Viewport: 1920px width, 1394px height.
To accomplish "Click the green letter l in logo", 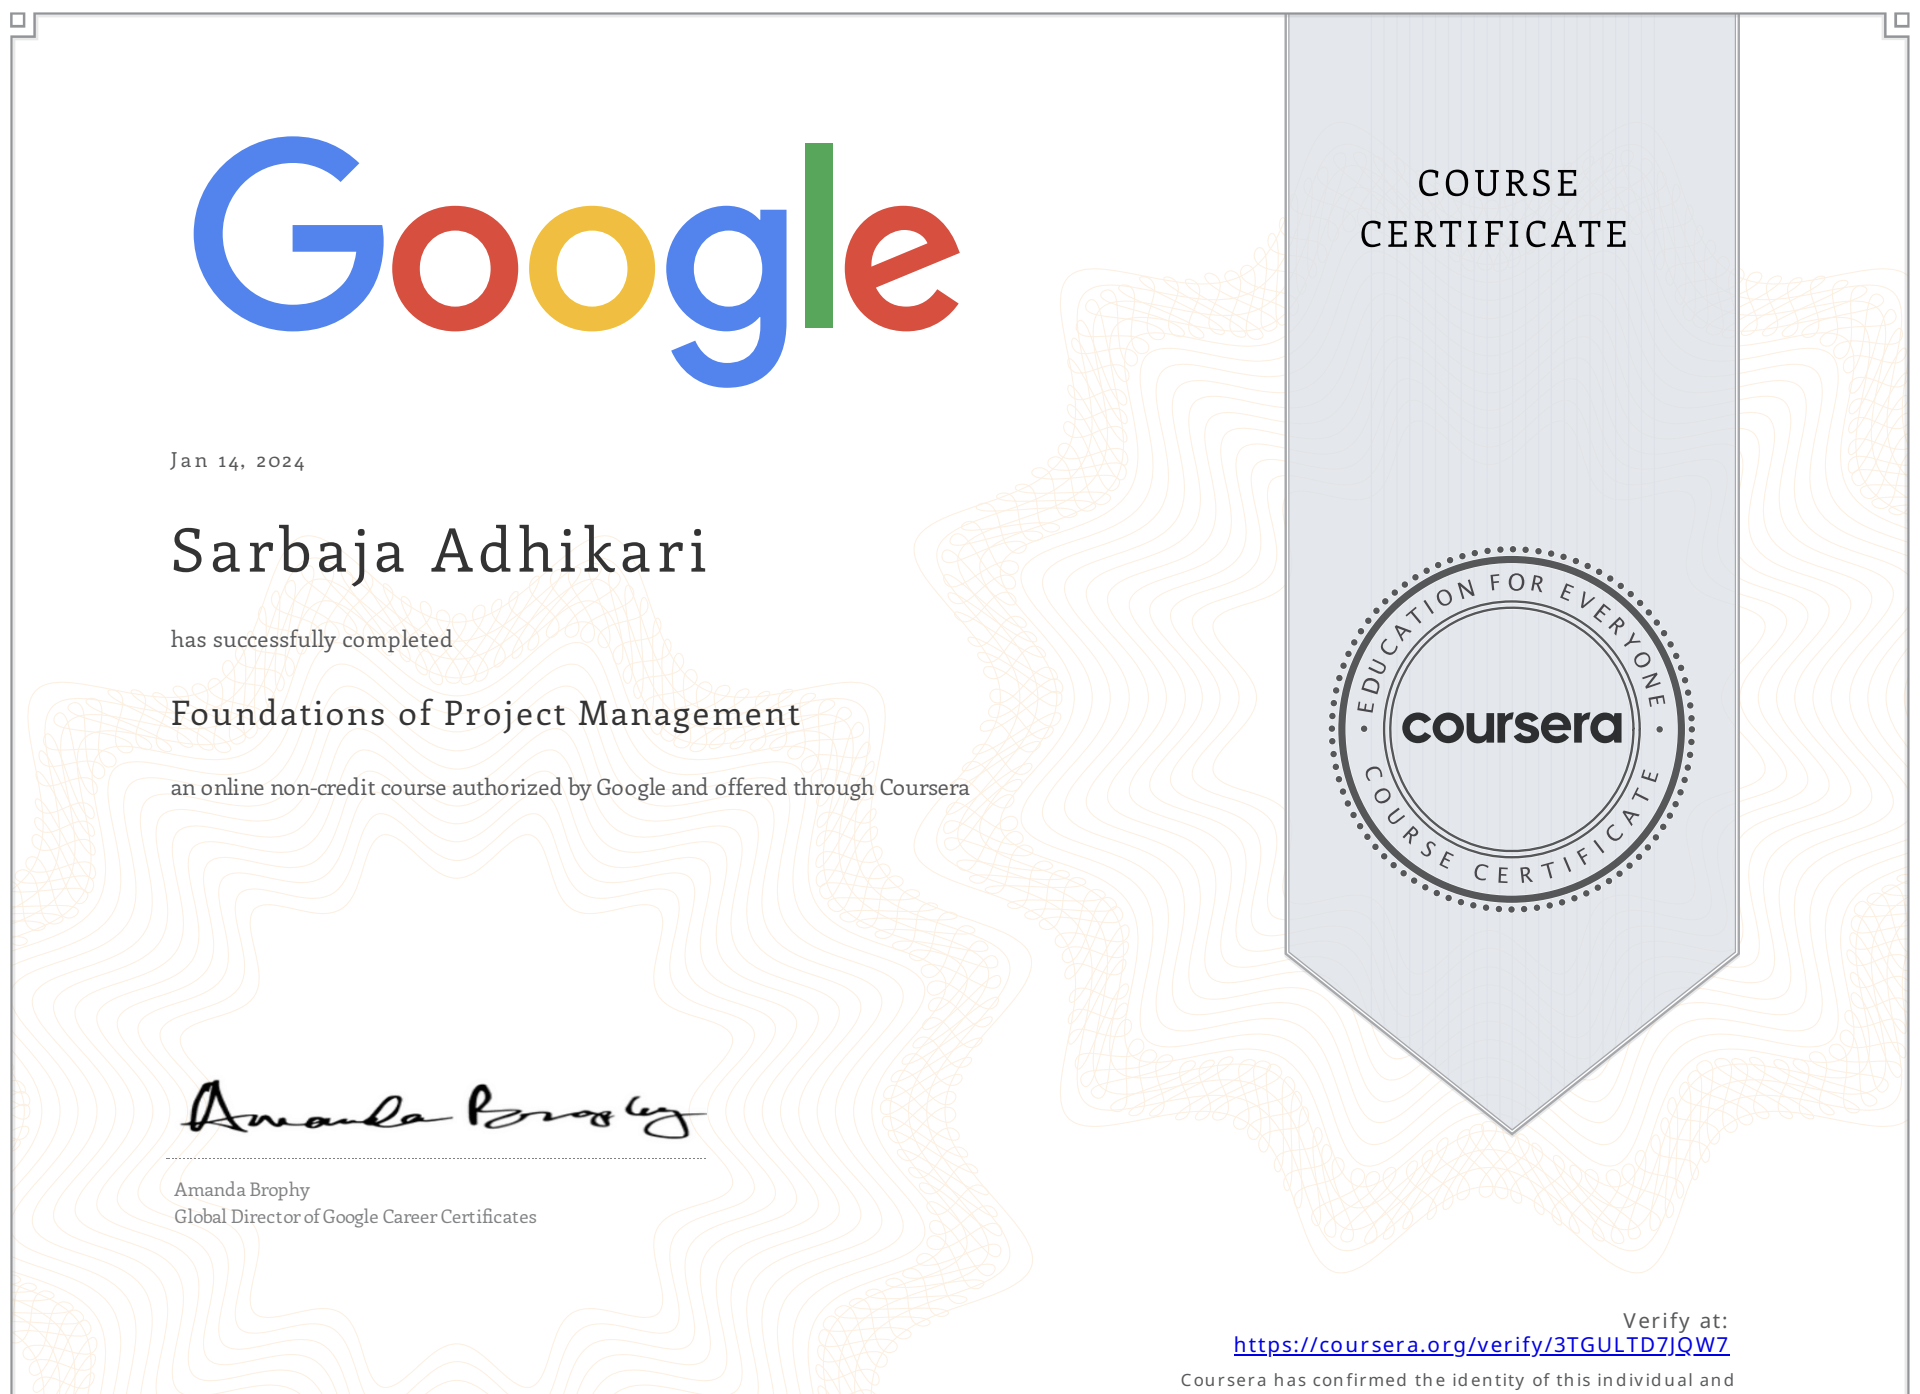I will pos(818,236).
